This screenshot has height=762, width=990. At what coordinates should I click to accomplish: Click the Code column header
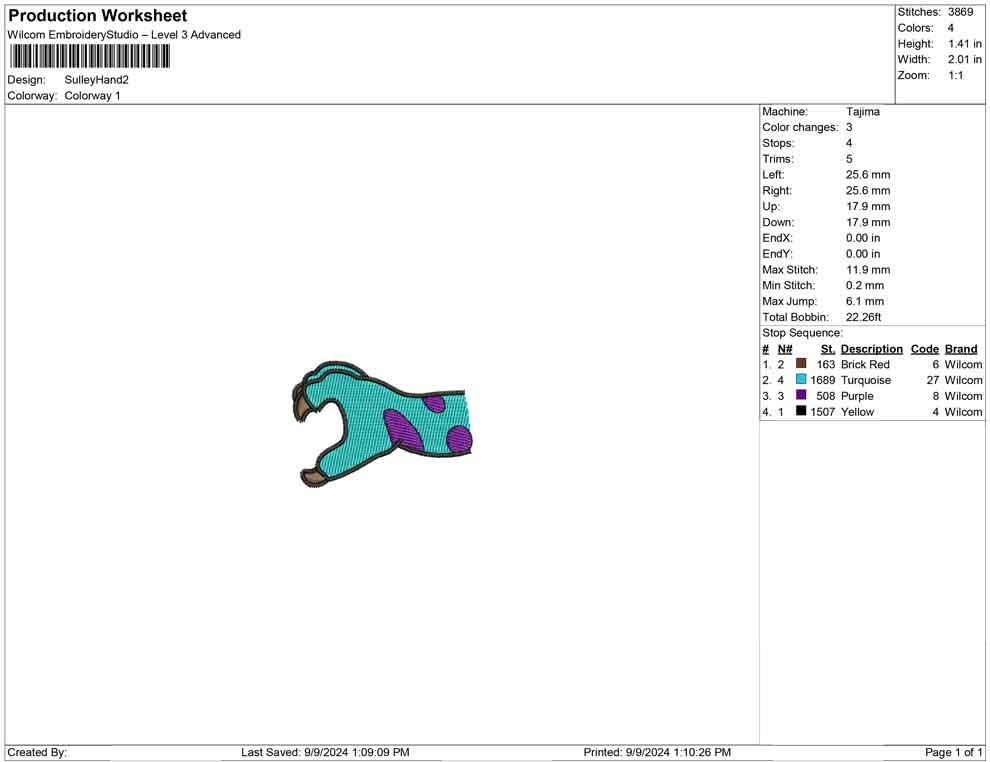tap(924, 349)
